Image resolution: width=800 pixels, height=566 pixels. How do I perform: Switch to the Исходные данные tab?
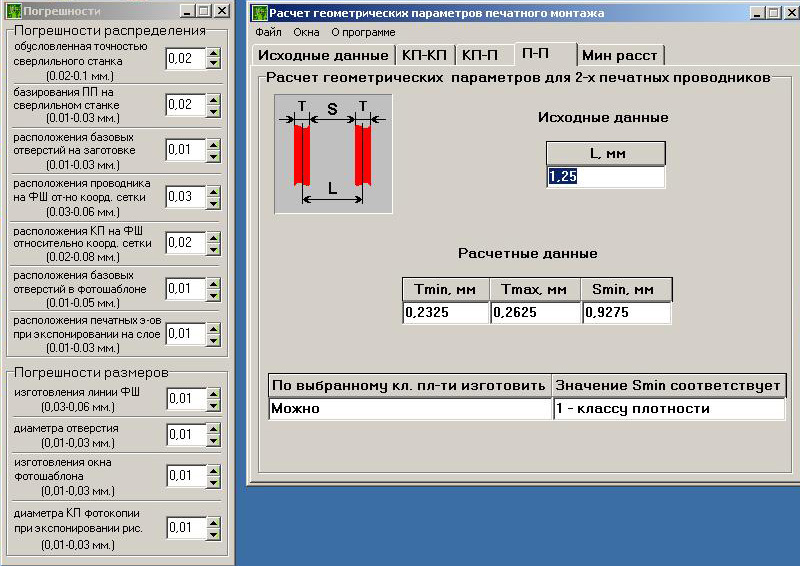pos(323,55)
